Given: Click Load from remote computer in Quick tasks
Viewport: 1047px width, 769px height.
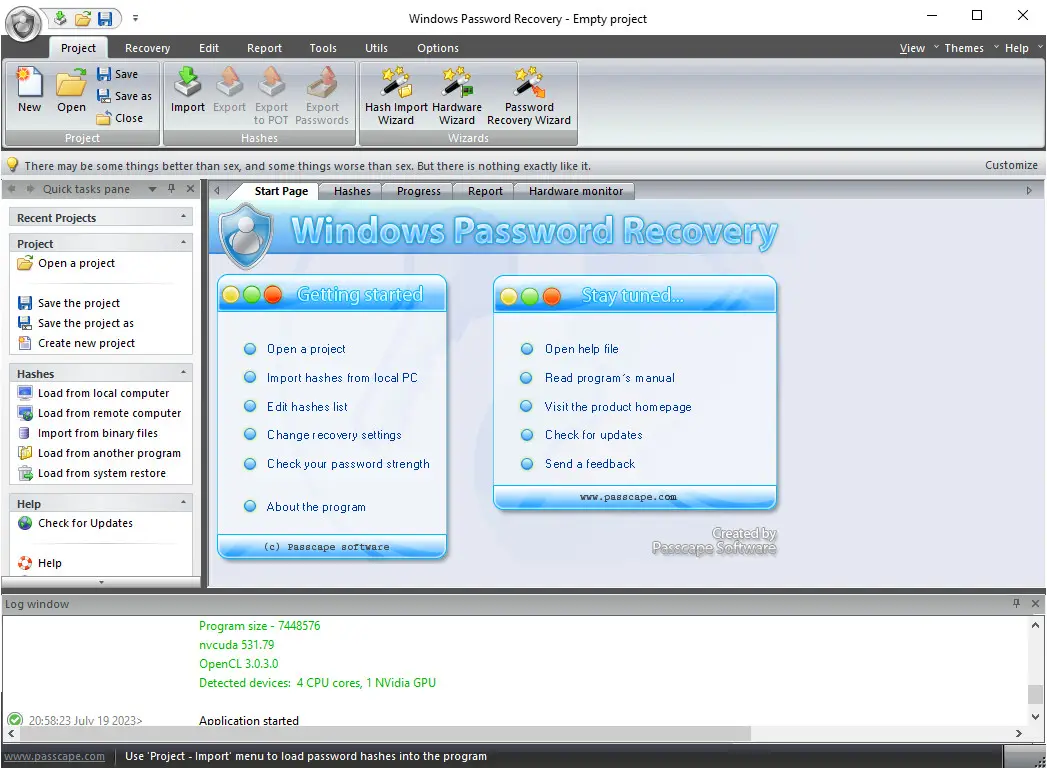Looking at the screenshot, I should point(99,413).
